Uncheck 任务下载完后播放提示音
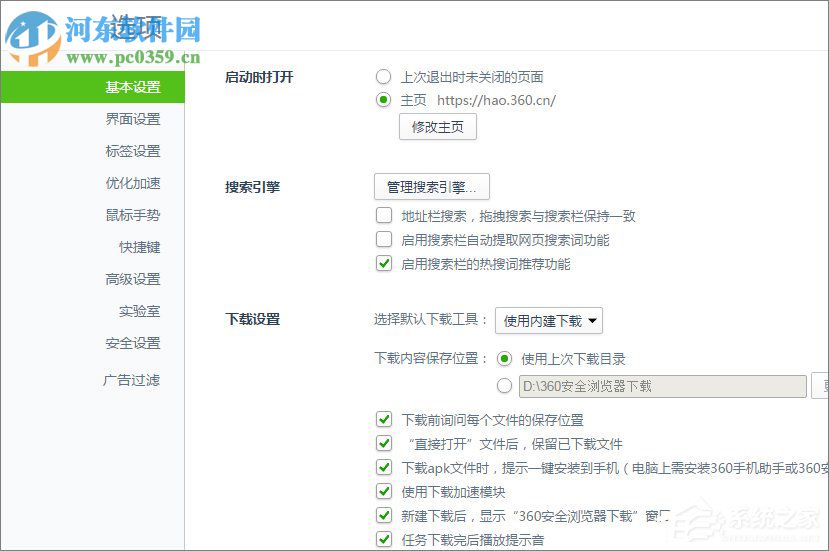This screenshot has width=829, height=551. [384, 539]
